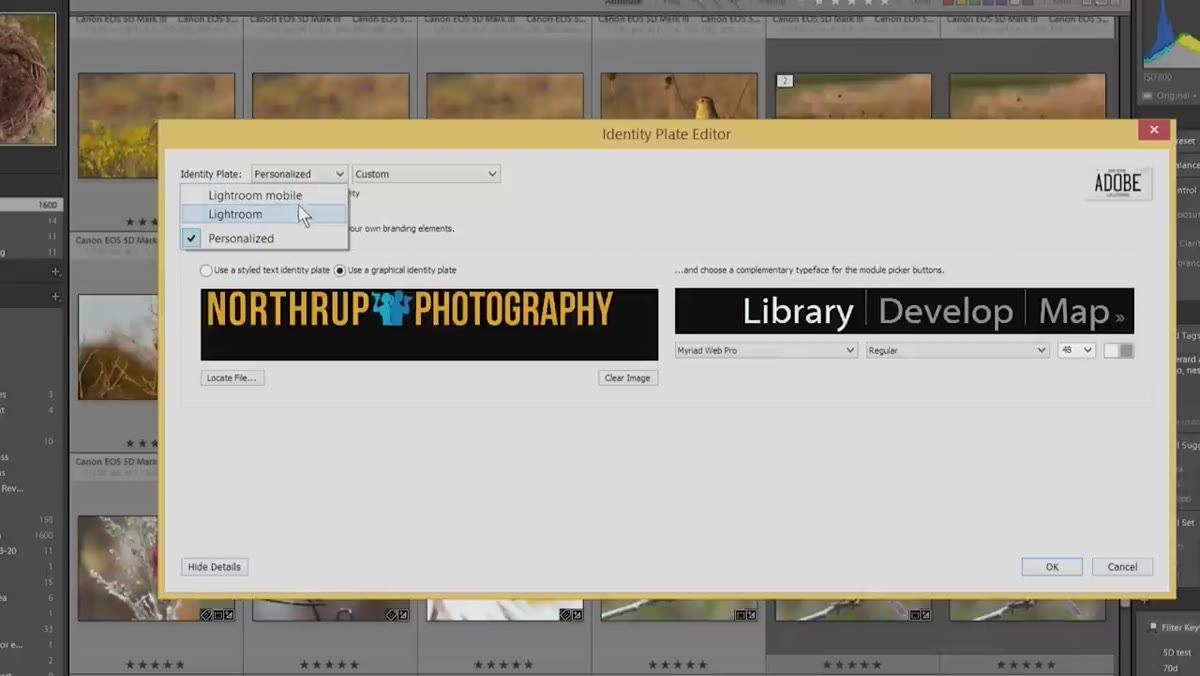Open the Identity Plate dropdown showing Personalized
The width and height of the screenshot is (1200, 676).
pos(299,174)
